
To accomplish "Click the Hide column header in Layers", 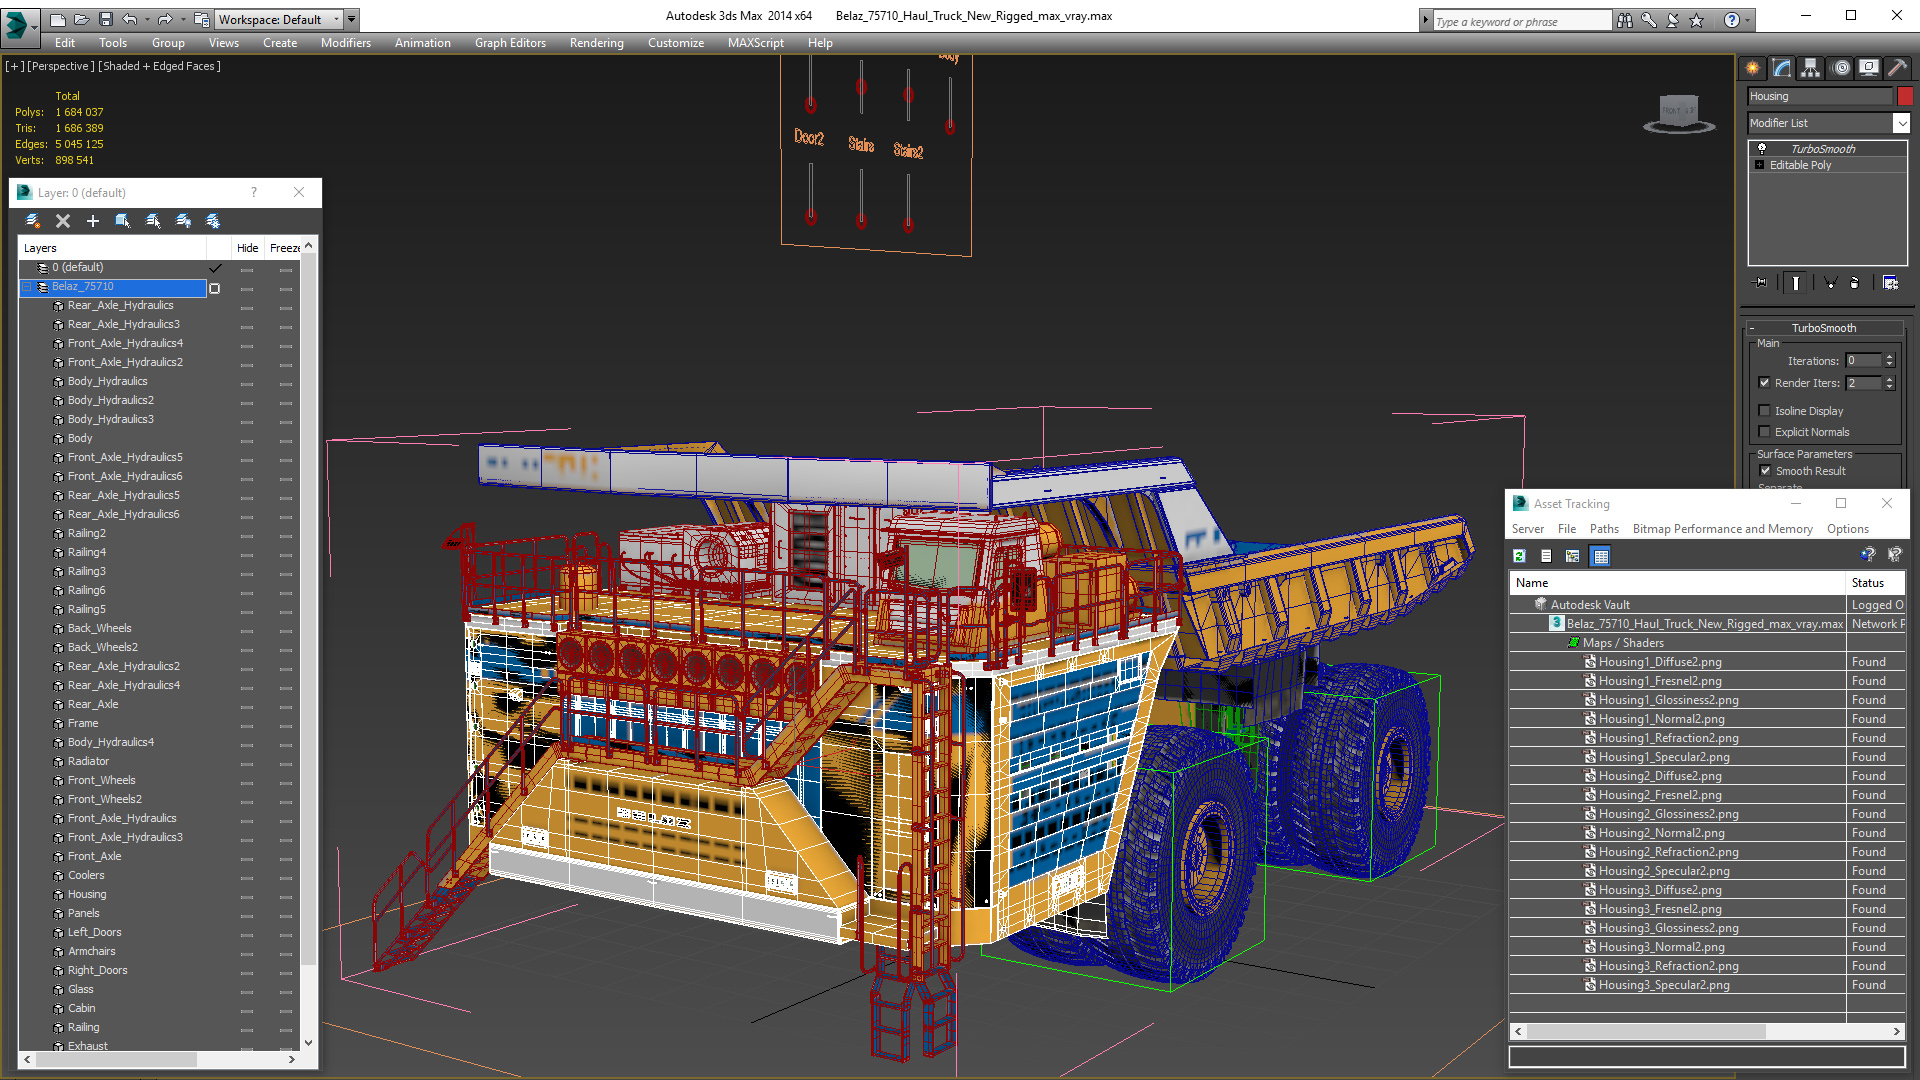I will tap(248, 248).
